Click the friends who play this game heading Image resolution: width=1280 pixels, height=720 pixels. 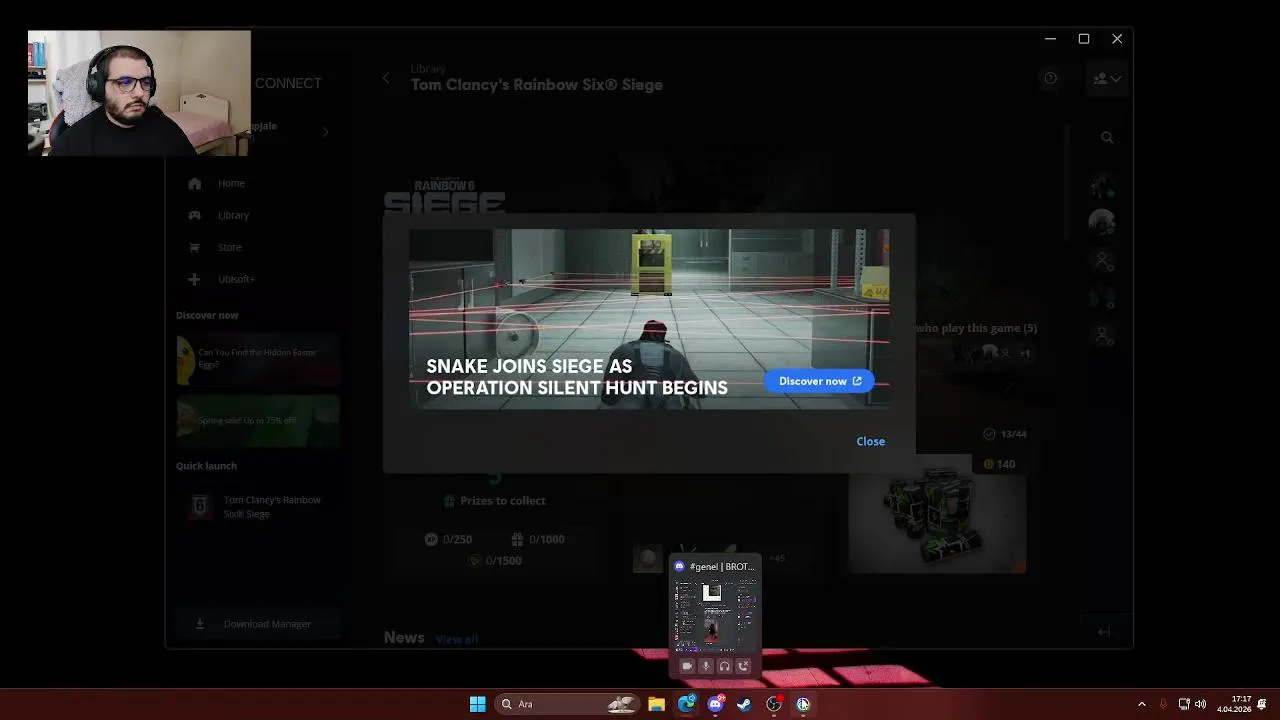pos(976,328)
